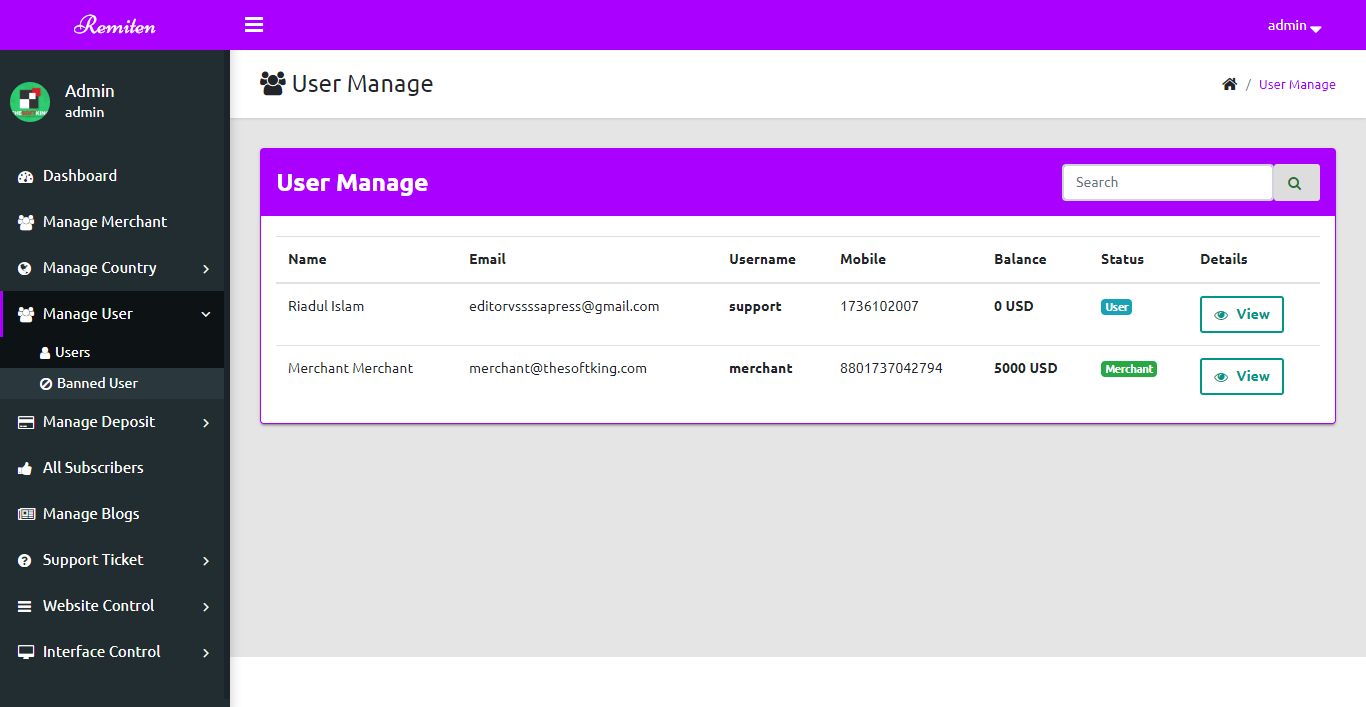Click the hamburger menu icon in top bar
This screenshot has height=707, width=1366.
pos(254,25)
